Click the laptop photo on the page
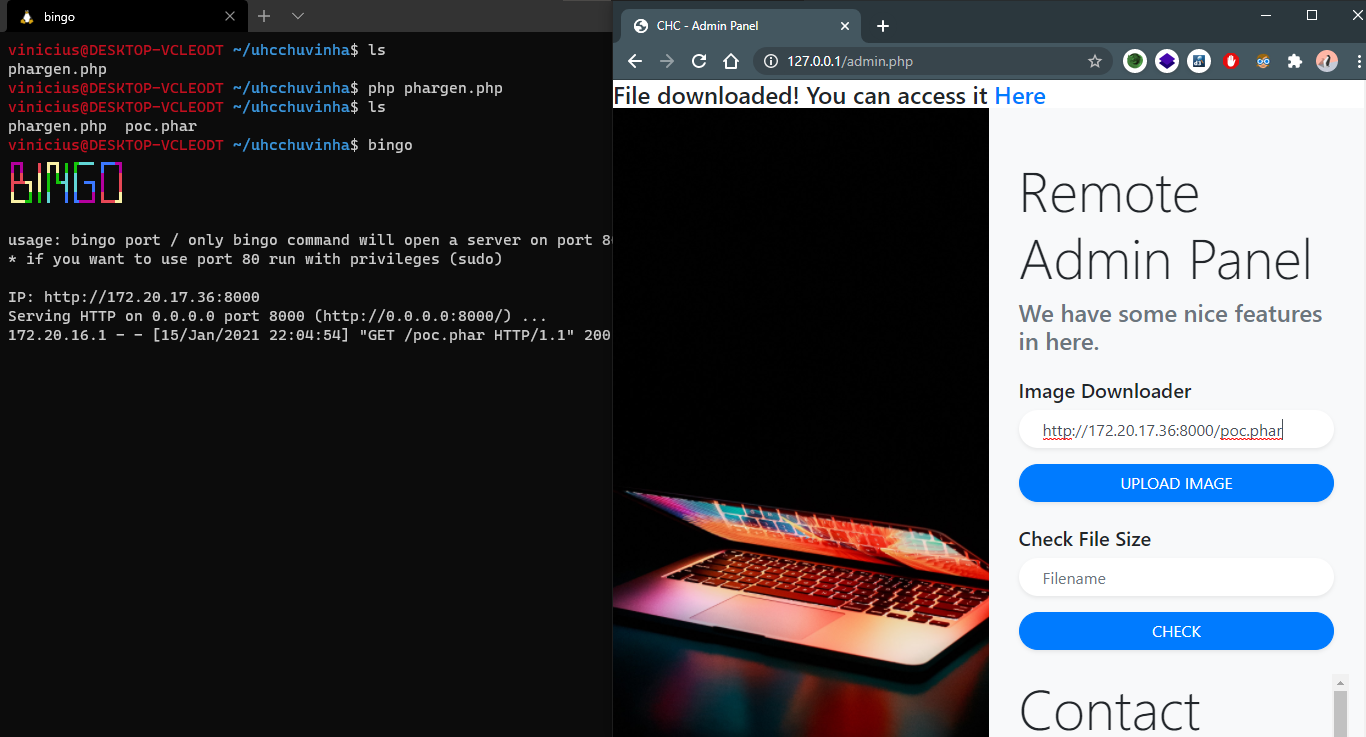 click(x=800, y=422)
